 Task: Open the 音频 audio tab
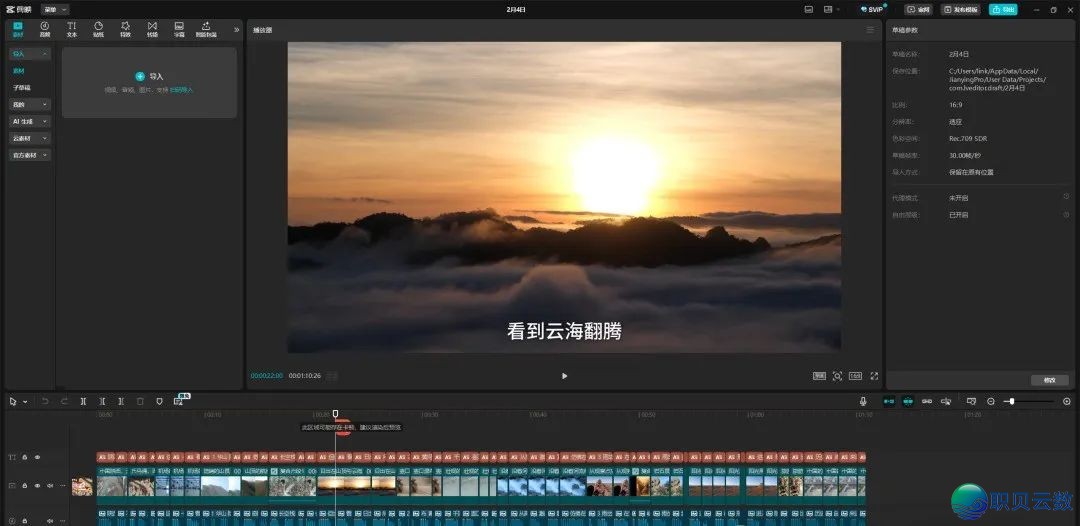click(x=45, y=29)
